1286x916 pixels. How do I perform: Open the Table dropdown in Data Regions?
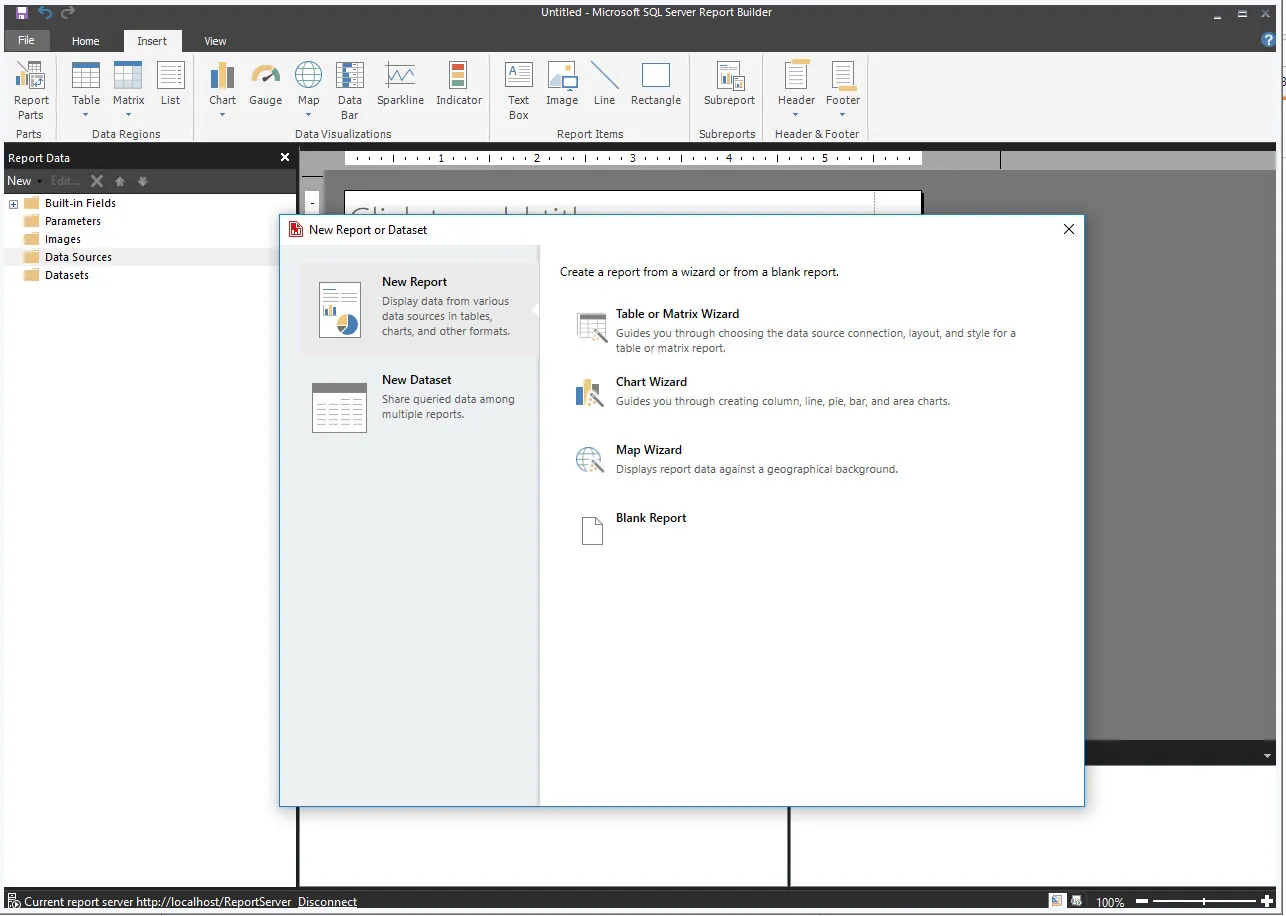pyautogui.click(x=86, y=115)
